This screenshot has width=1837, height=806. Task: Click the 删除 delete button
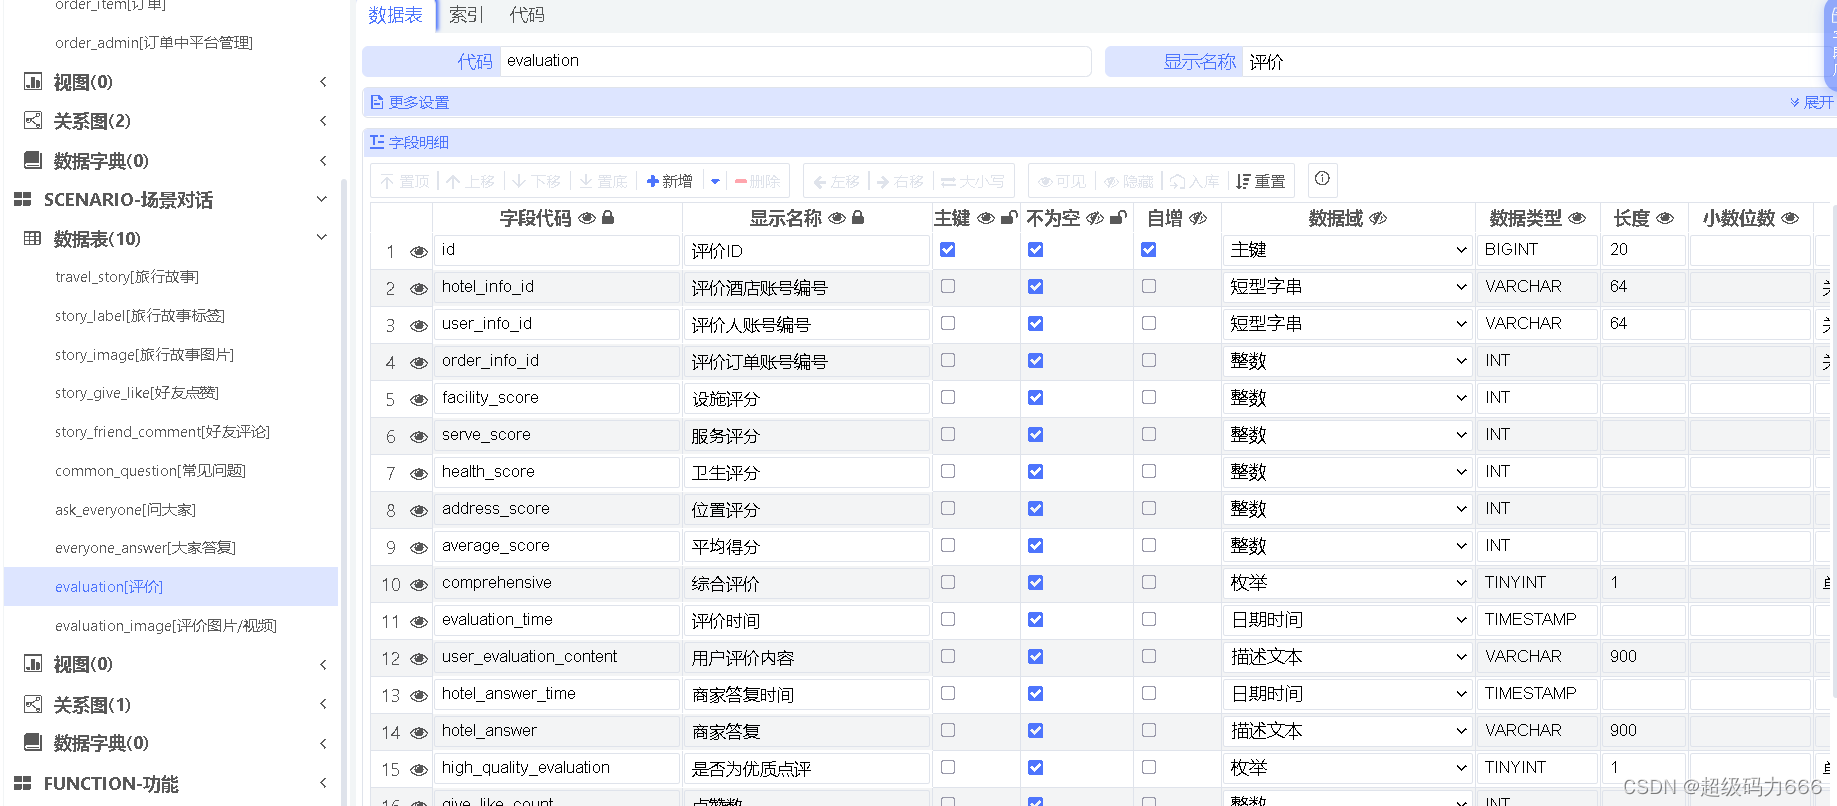click(757, 181)
